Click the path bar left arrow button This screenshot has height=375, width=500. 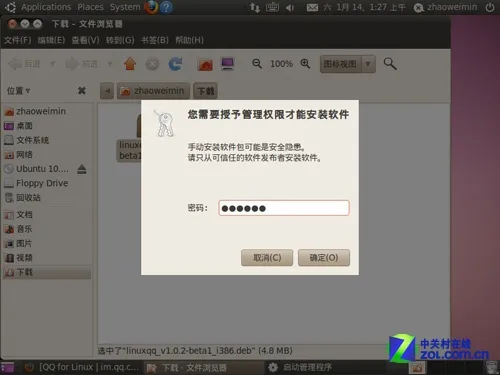(x=107, y=91)
